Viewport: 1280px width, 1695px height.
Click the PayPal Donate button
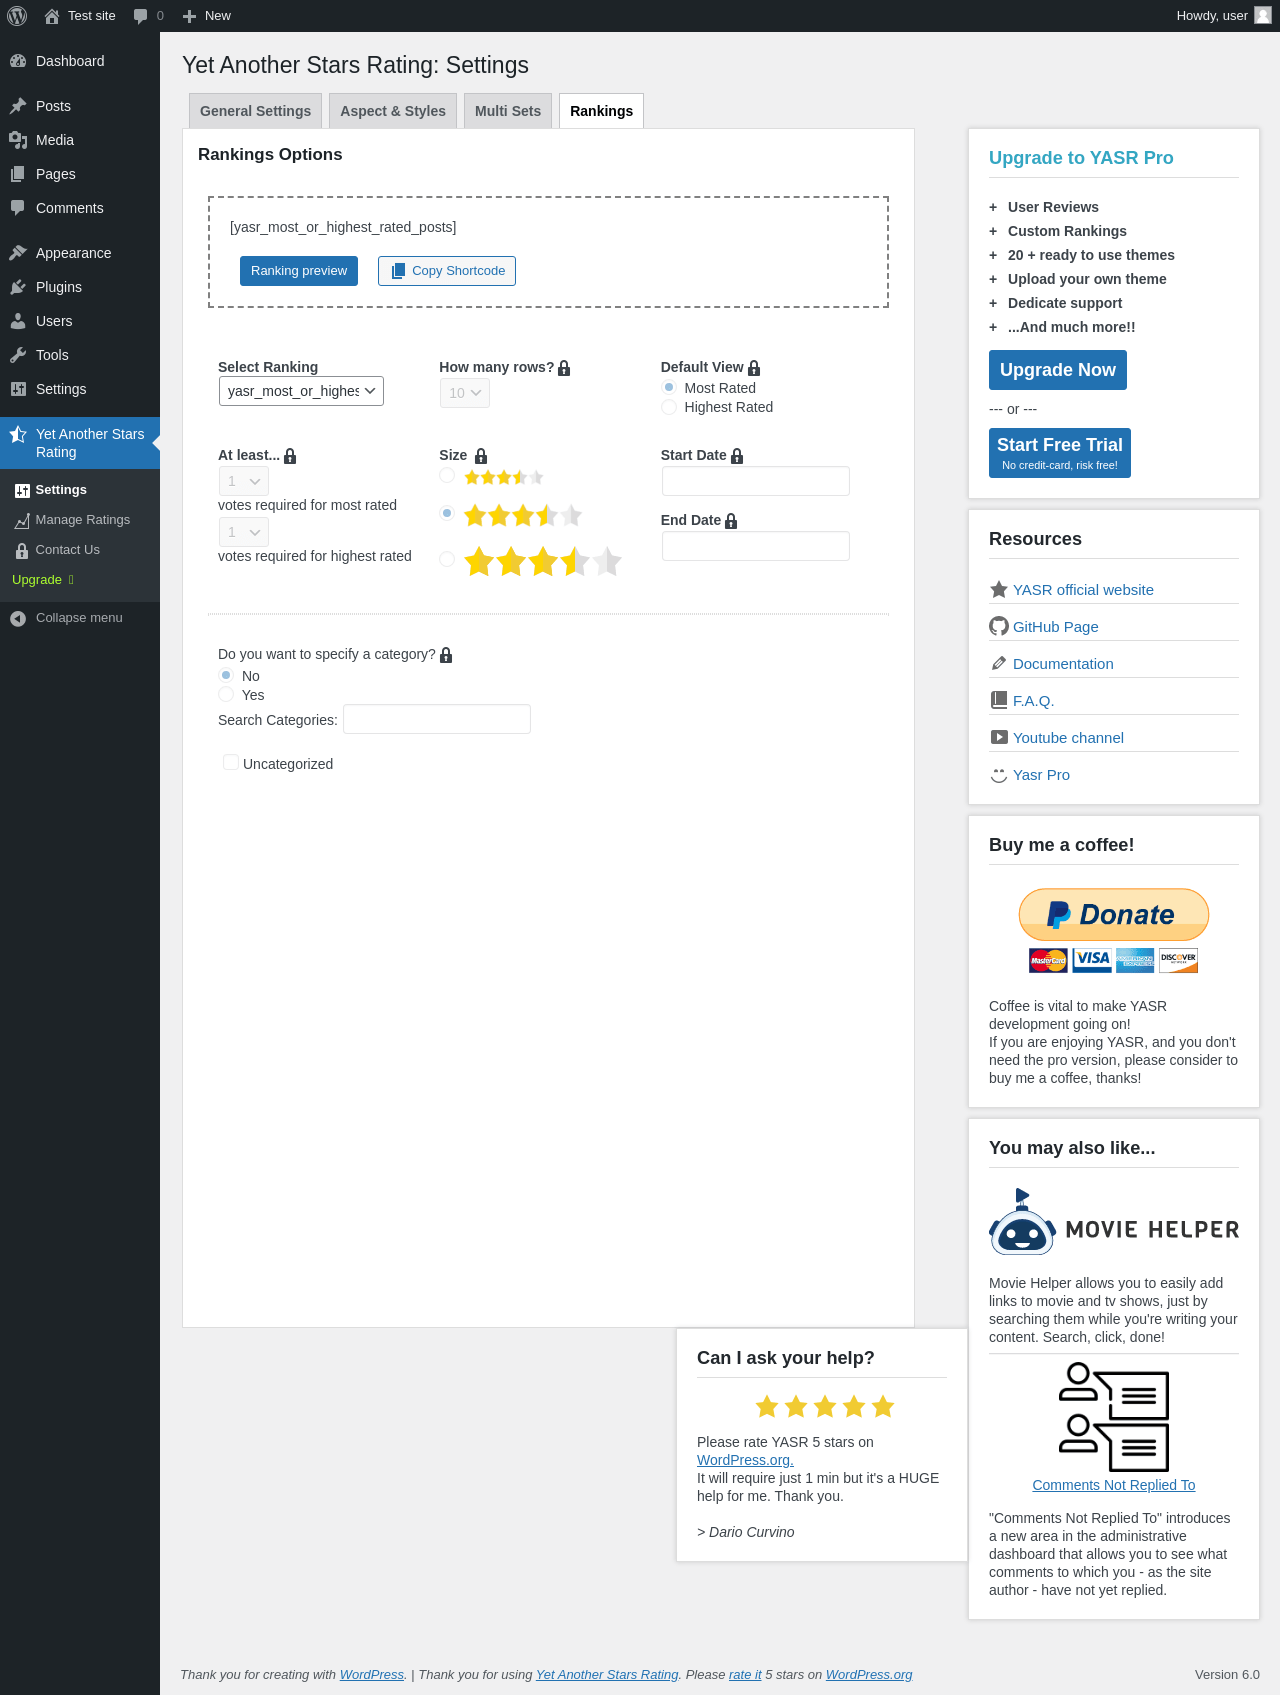[1114, 915]
